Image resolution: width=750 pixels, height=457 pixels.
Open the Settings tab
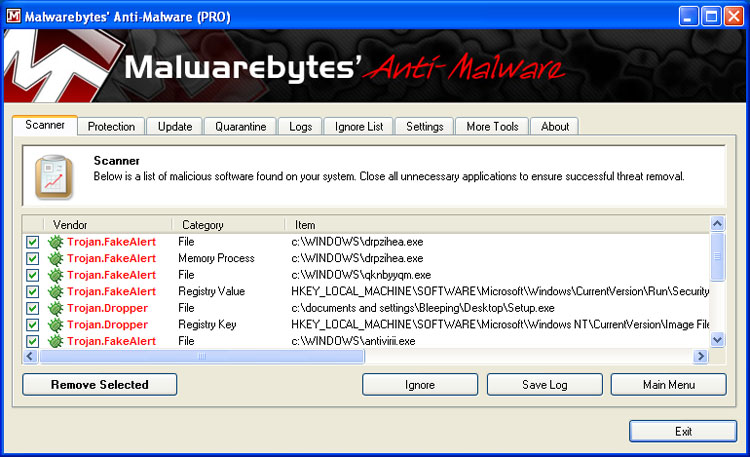click(x=425, y=127)
